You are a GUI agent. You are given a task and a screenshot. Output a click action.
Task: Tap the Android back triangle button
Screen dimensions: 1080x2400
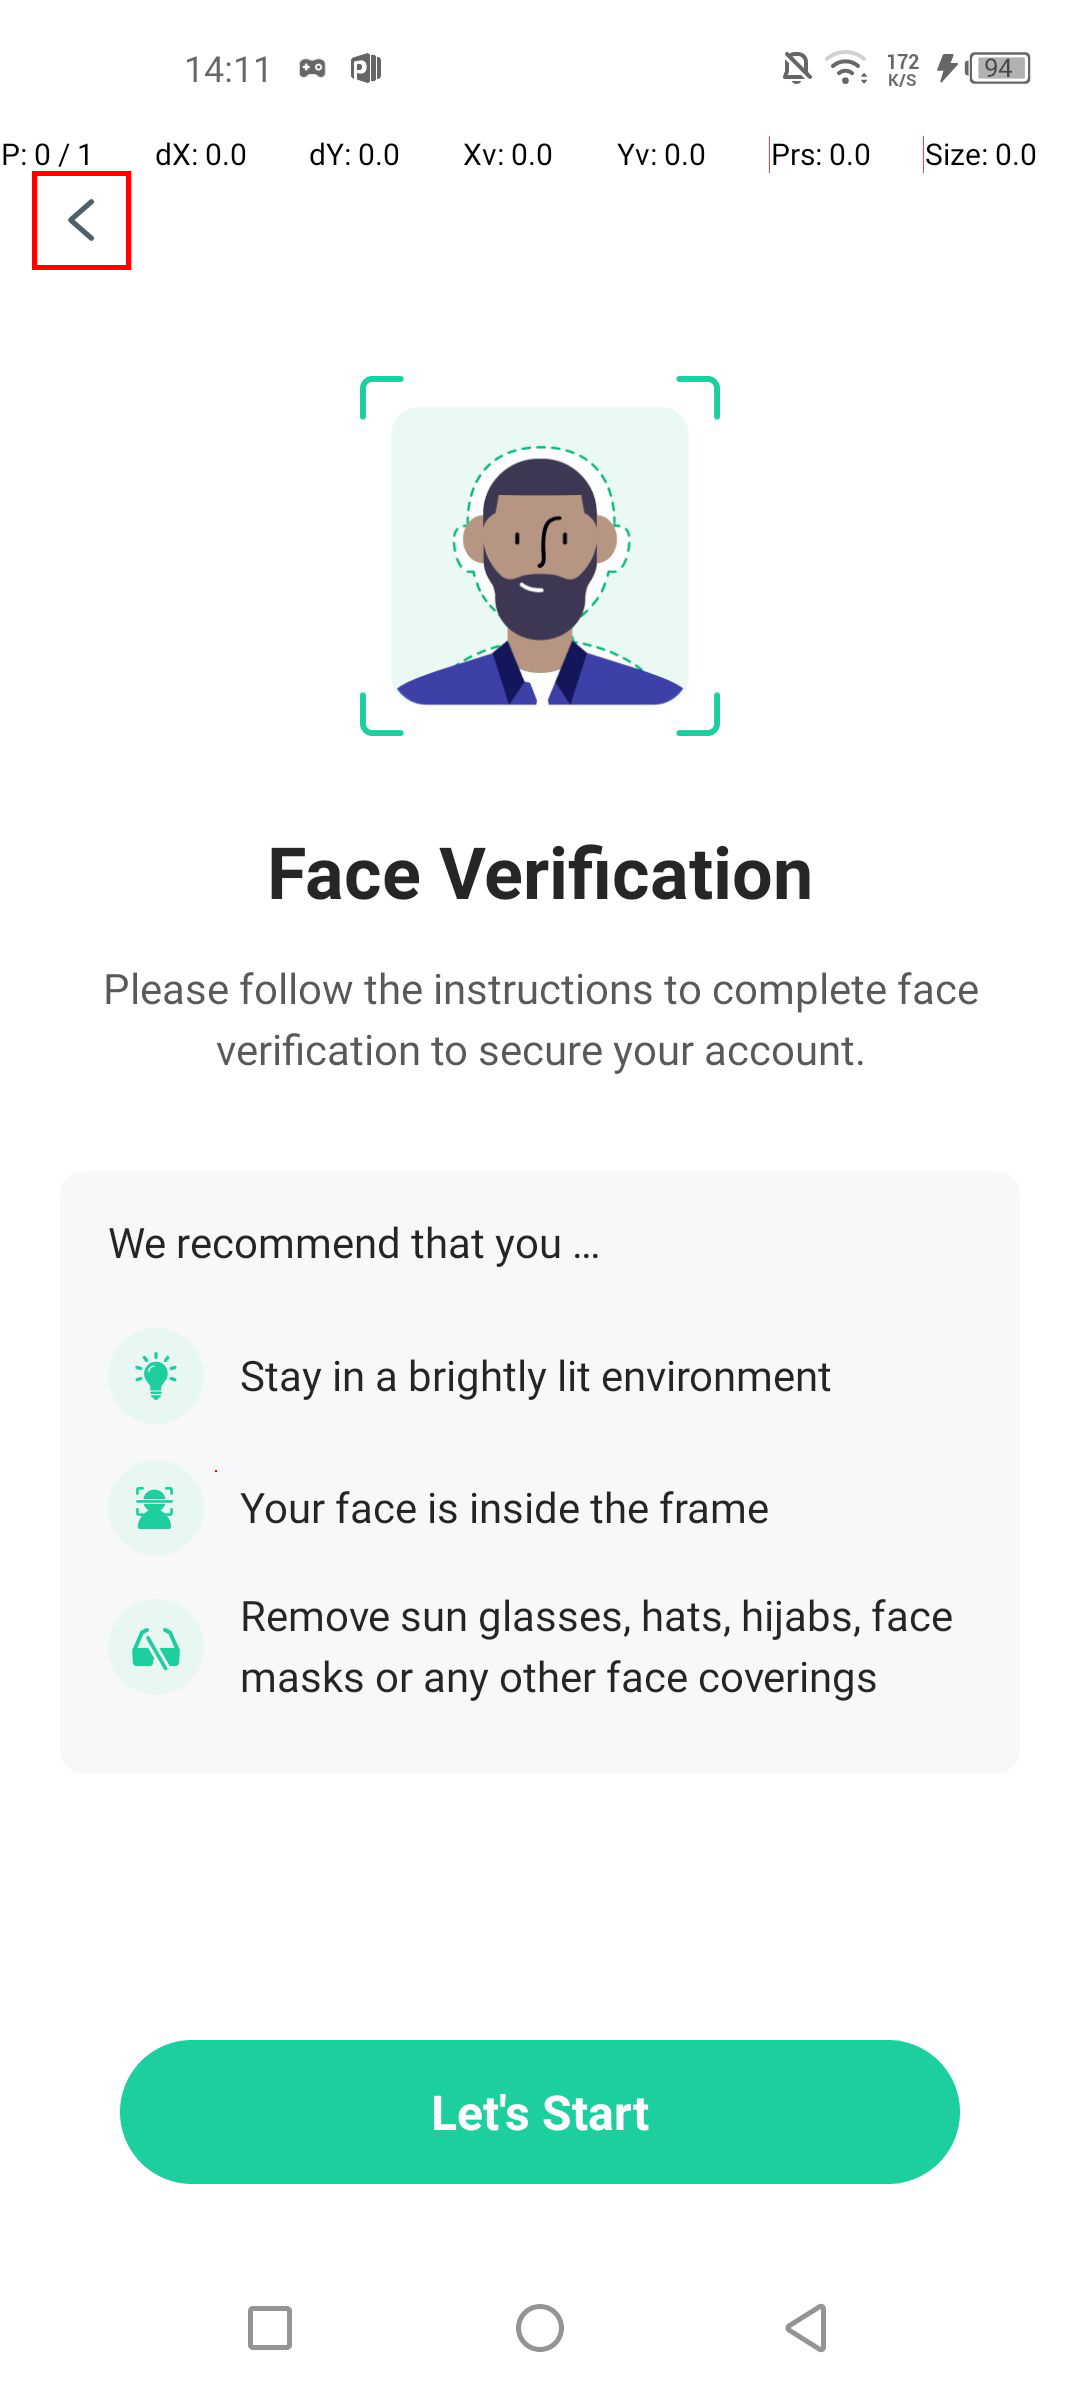pyautogui.click(x=807, y=2328)
